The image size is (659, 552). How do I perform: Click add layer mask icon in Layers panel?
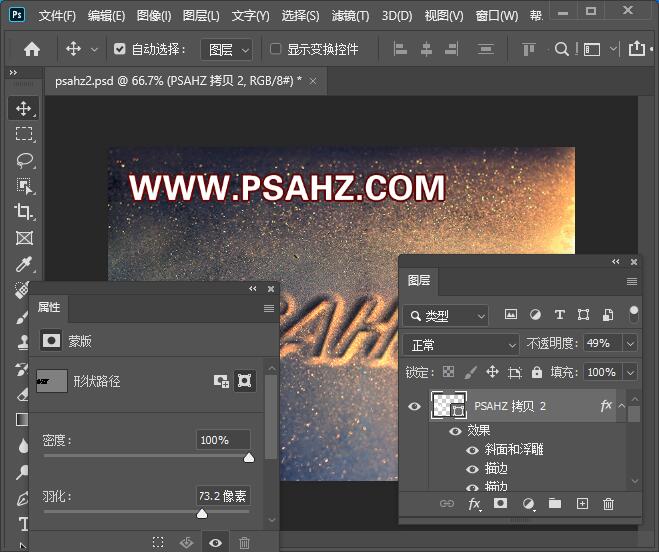coord(500,503)
